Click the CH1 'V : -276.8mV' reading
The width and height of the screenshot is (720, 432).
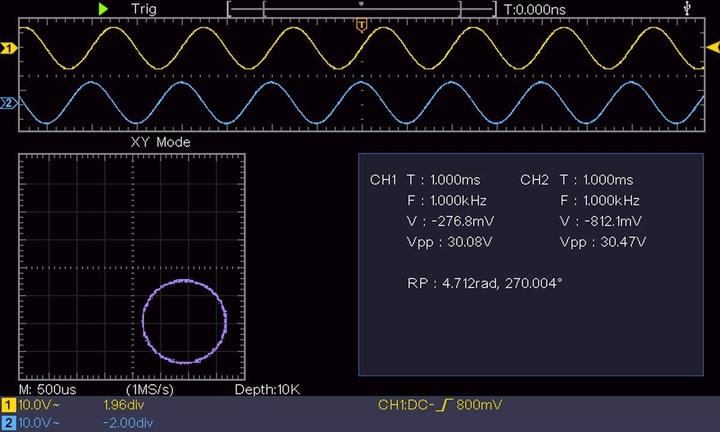point(450,221)
